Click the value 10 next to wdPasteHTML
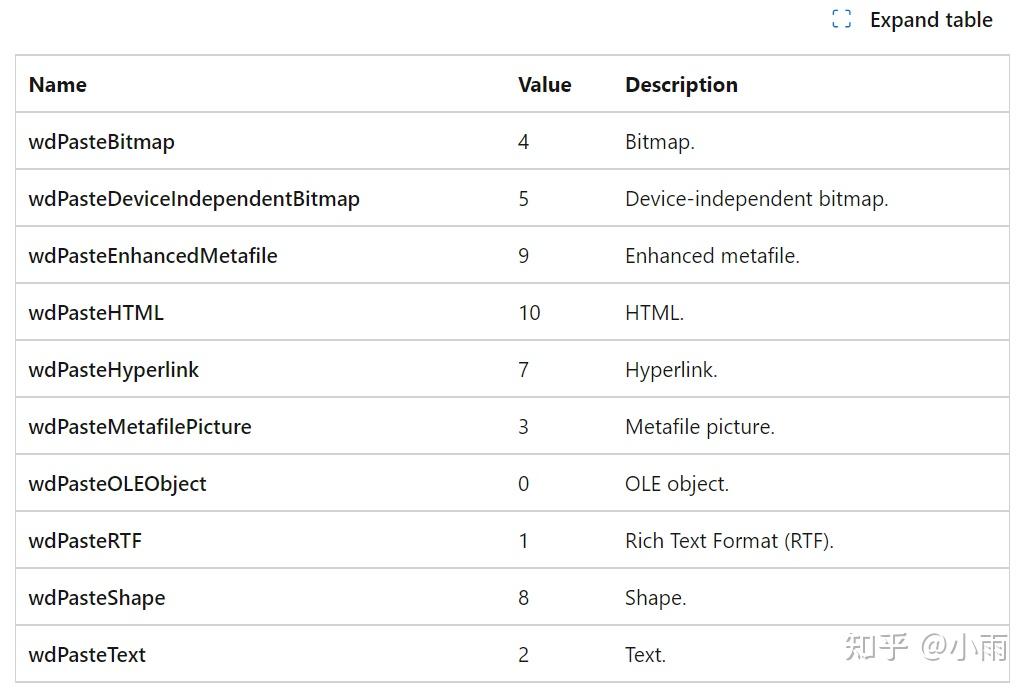This screenshot has height=691, width=1035. click(x=528, y=313)
